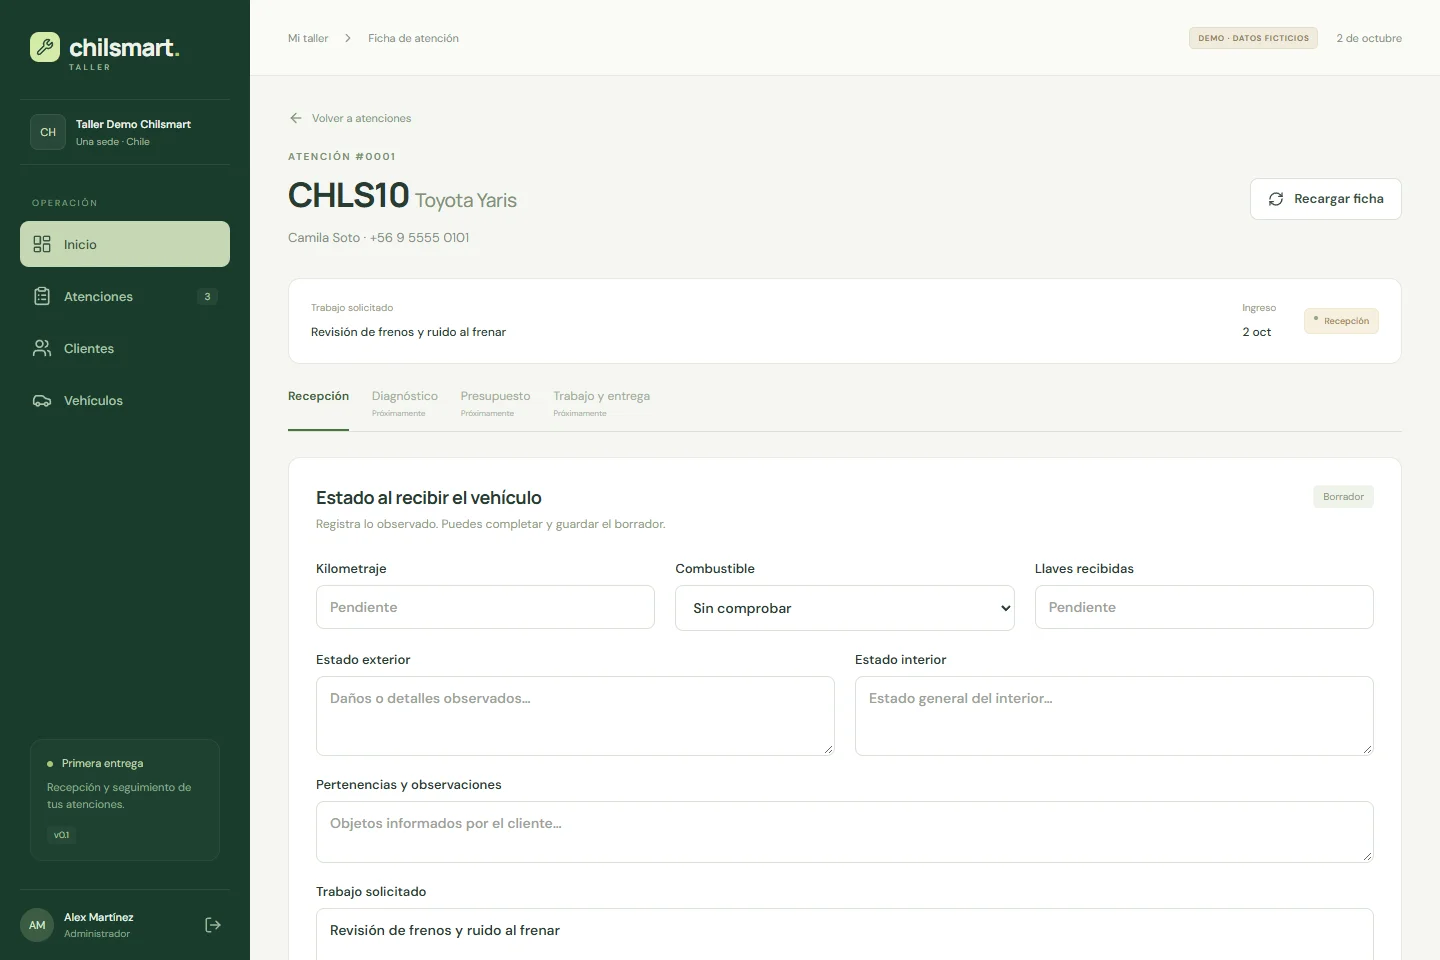Click the Taller Demo Chilsmart workshop card
Screen dimensions: 1440x960
[x=125, y=132]
